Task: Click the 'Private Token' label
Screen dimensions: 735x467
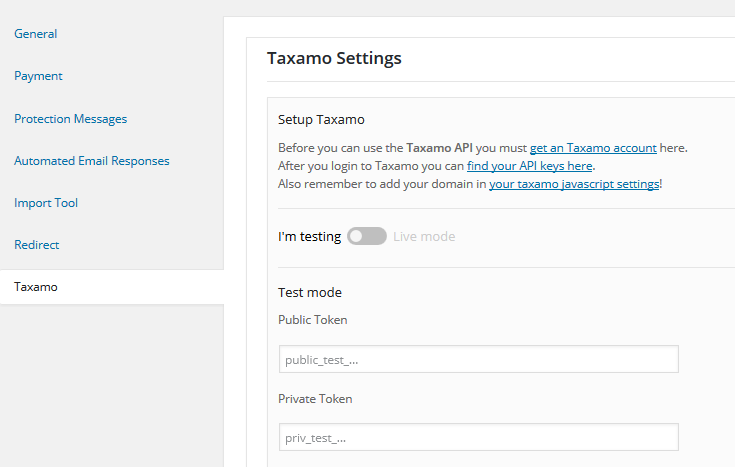Action: [x=315, y=399]
